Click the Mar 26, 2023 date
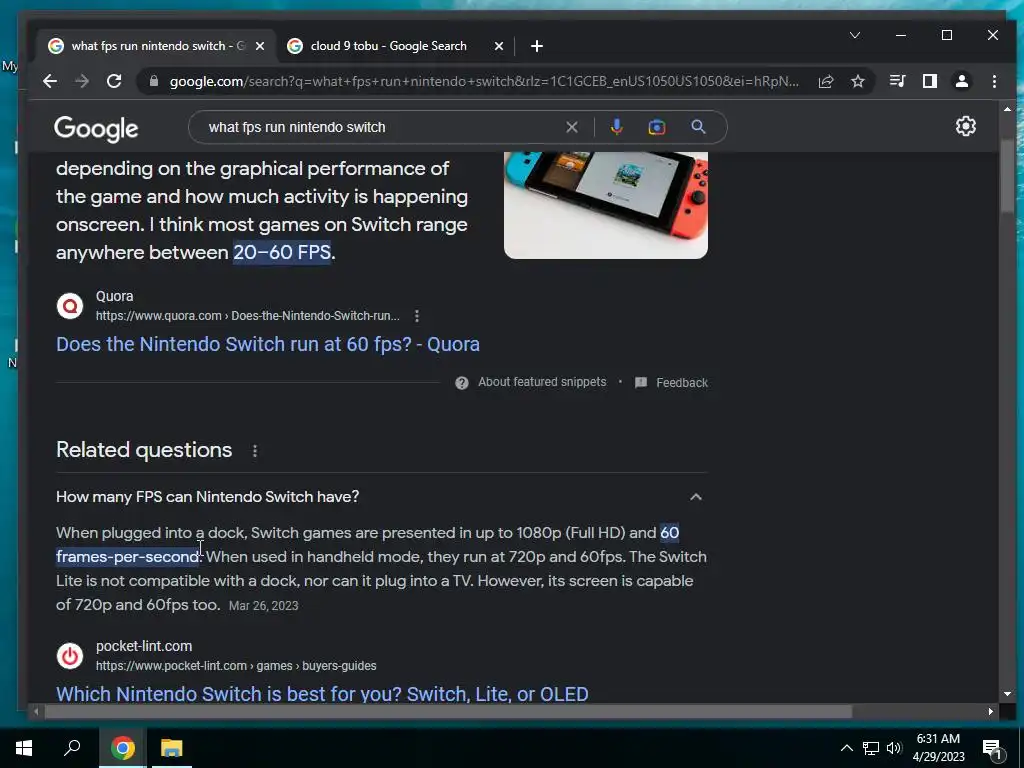 pos(264,606)
